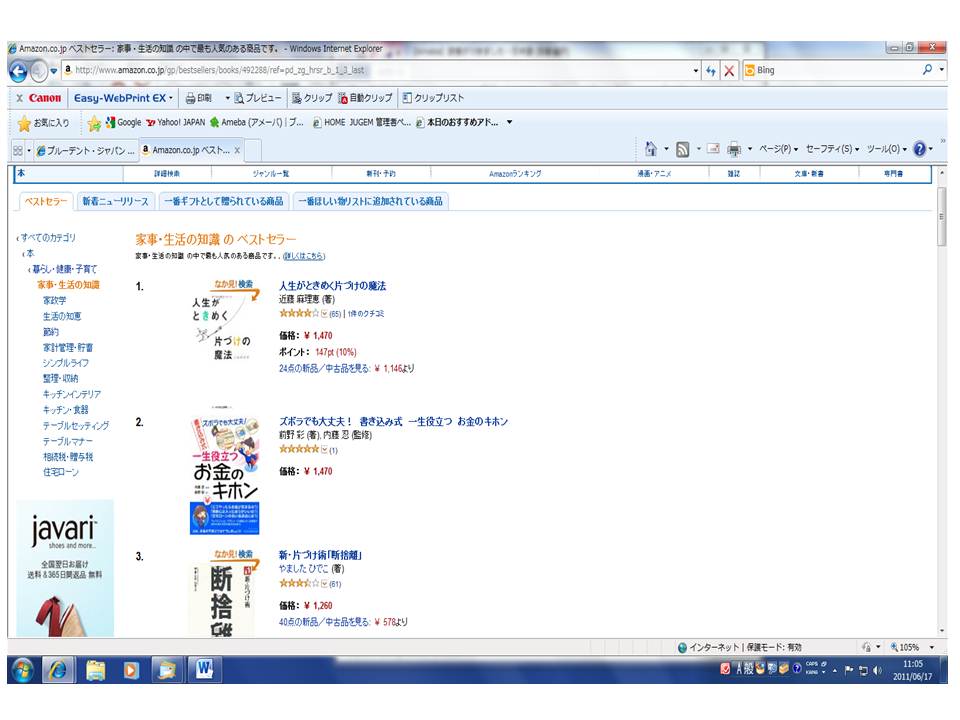Click the Print printer icon in command bar
The image size is (960, 720).
pos(733,149)
